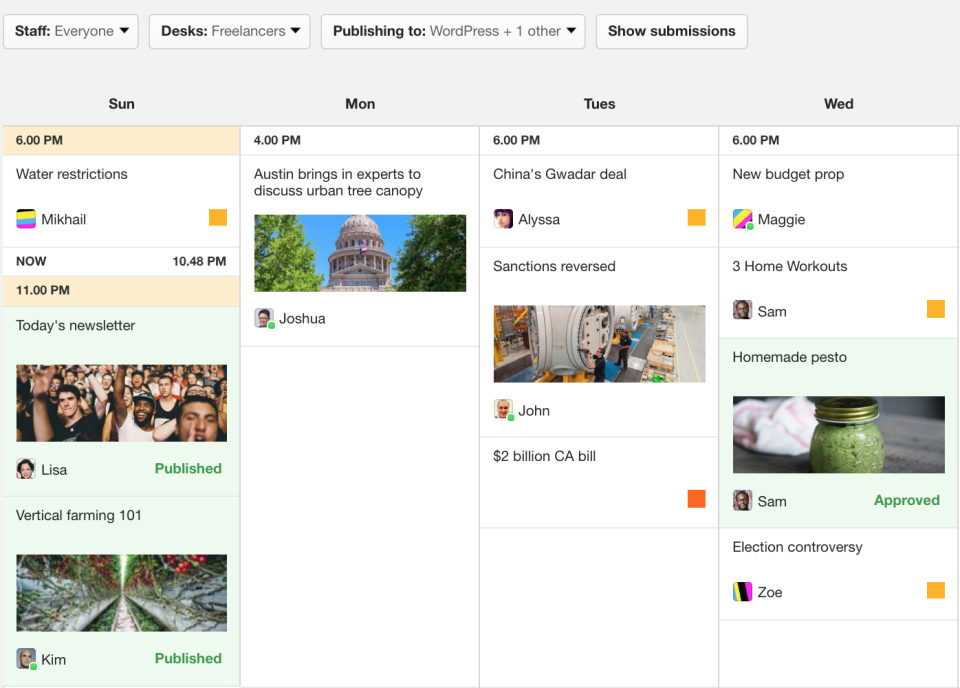
Task: Click yellow status square on Water restrictions
Action: (x=218, y=217)
